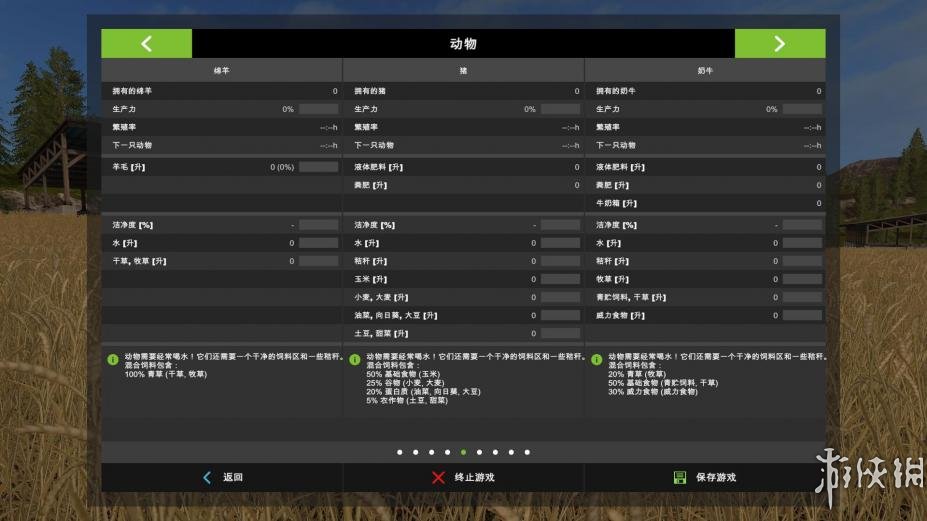Click the back chevron icon beside 返回
The width and height of the screenshot is (927, 521).
(207, 477)
